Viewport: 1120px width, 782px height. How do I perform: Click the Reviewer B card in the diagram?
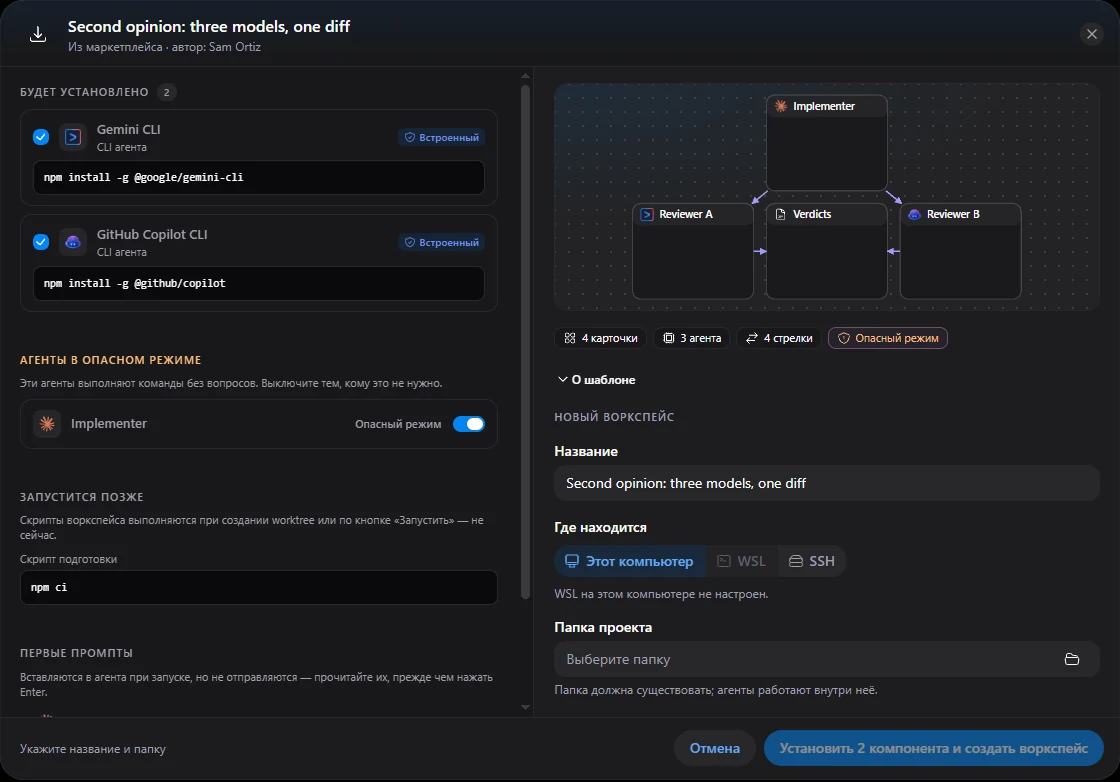coord(960,251)
